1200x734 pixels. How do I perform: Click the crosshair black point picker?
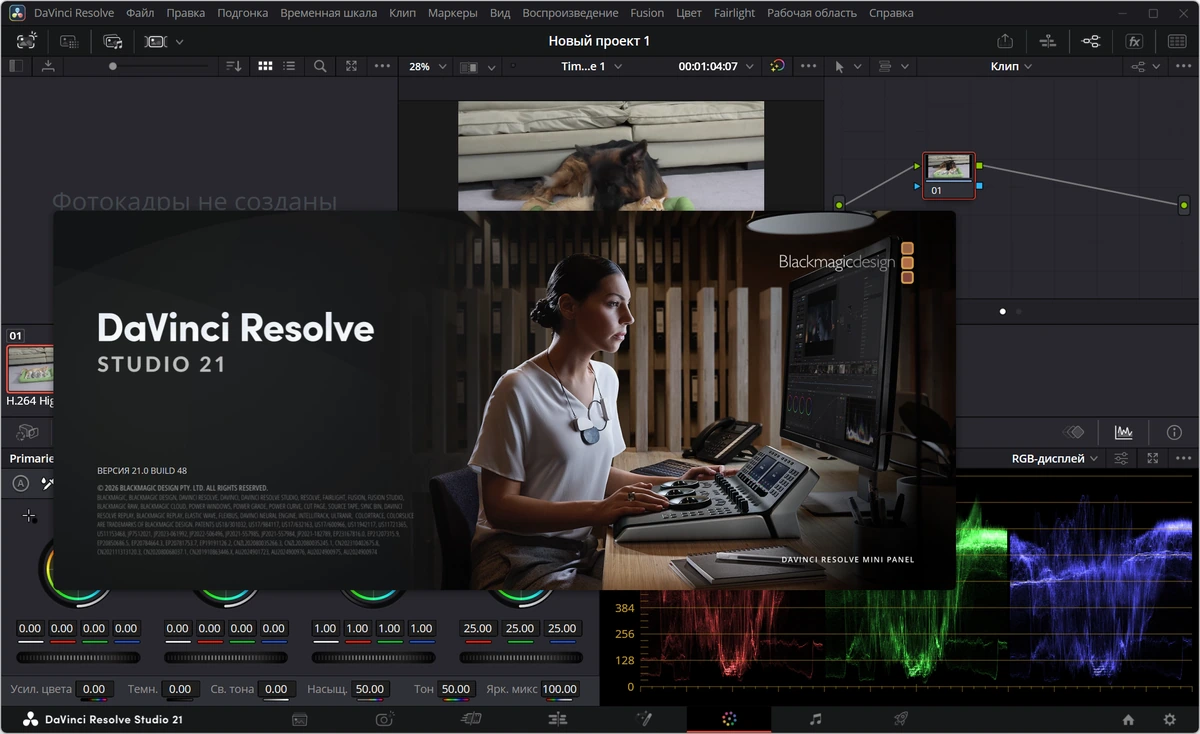(x=29, y=516)
